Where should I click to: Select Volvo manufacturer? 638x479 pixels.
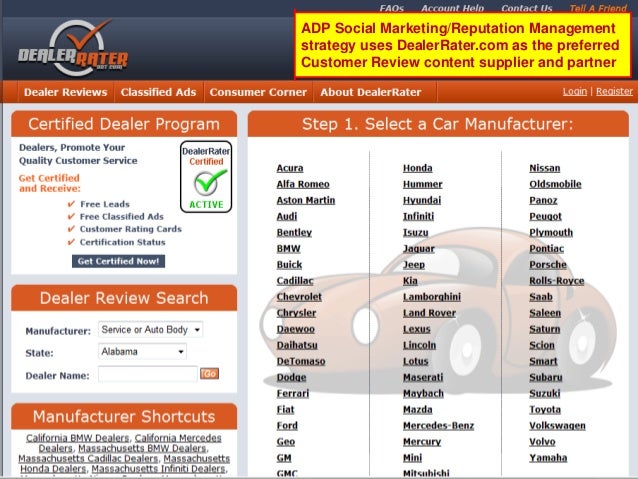coord(542,442)
